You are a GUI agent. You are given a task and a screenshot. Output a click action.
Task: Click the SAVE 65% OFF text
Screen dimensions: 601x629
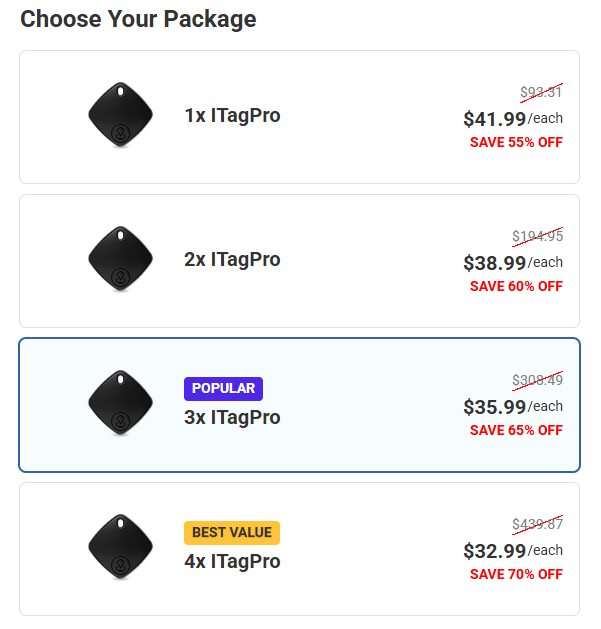[516, 430]
